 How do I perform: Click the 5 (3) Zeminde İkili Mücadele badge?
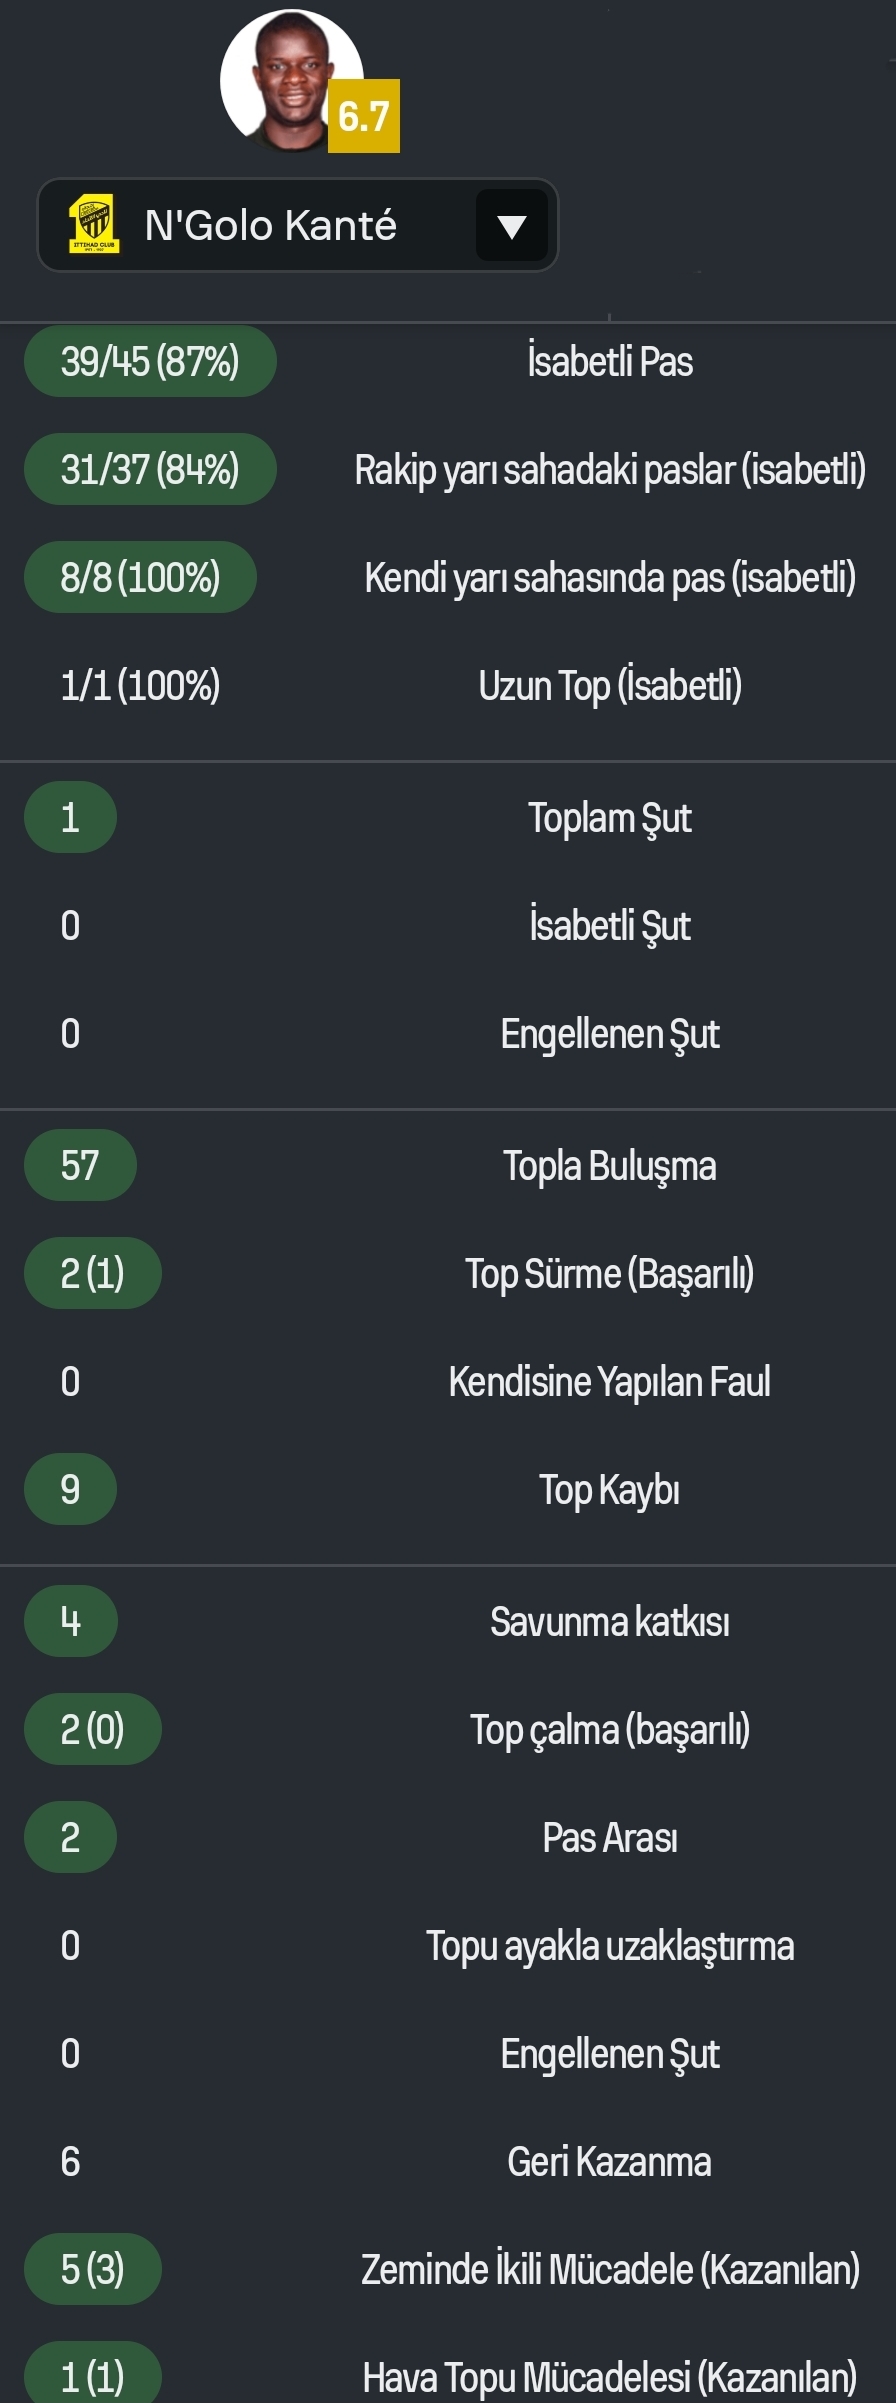(92, 2269)
